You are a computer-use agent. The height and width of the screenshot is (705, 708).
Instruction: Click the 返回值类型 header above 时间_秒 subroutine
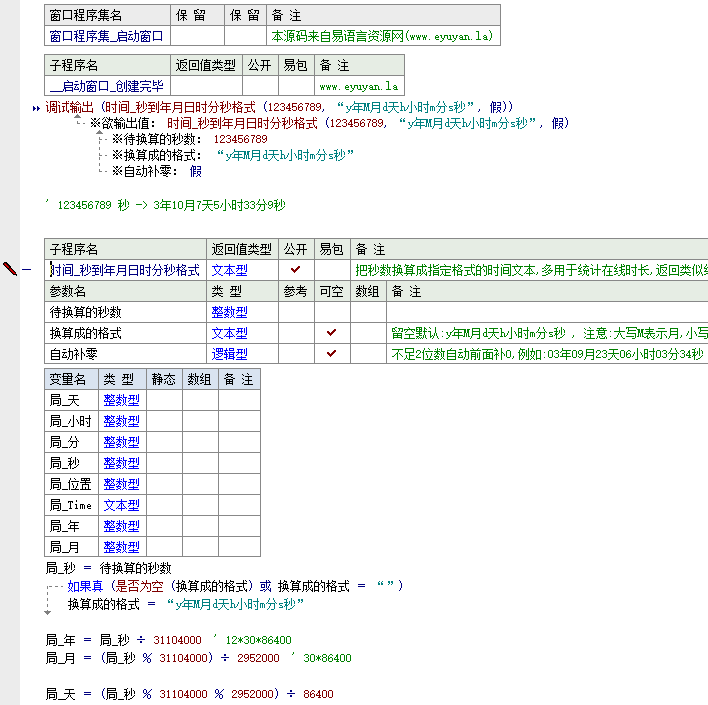(242, 249)
